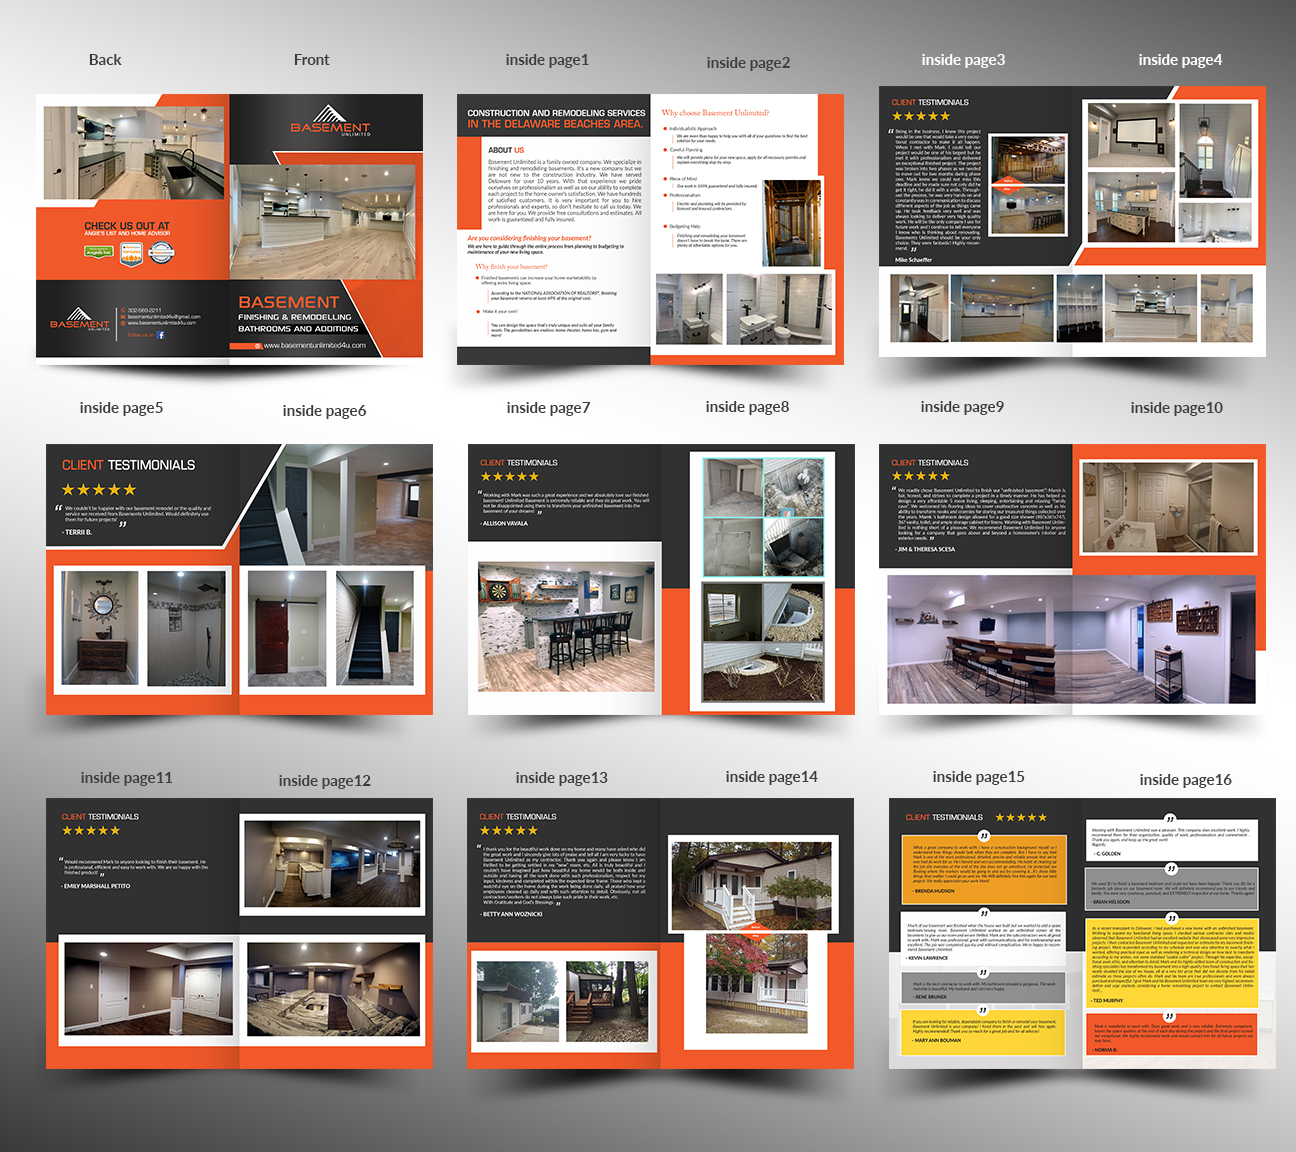Click the "inside page11" label
1296x1152 pixels.
pyautogui.click(x=126, y=778)
